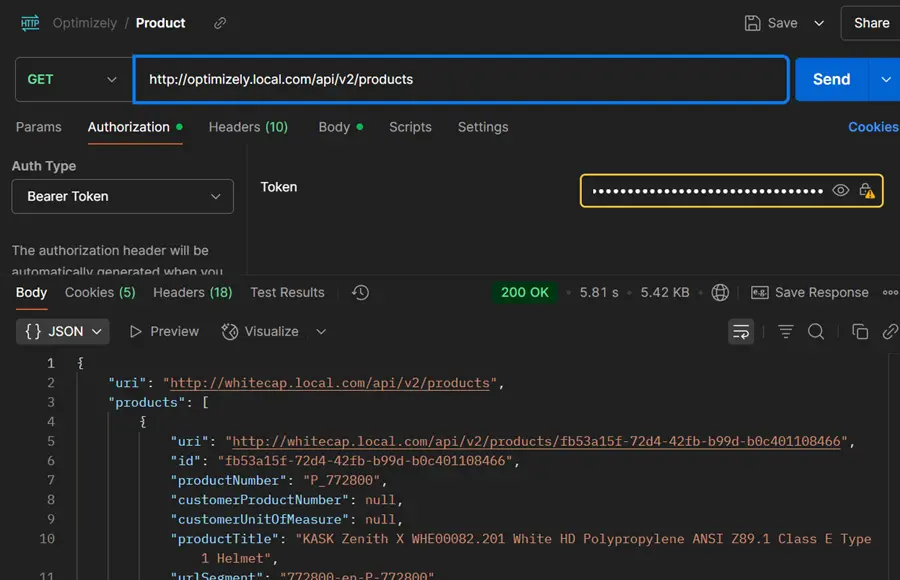Open the product uri link on line 5
Viewport: 900px width, 580px height.
(x=536, y=441)
